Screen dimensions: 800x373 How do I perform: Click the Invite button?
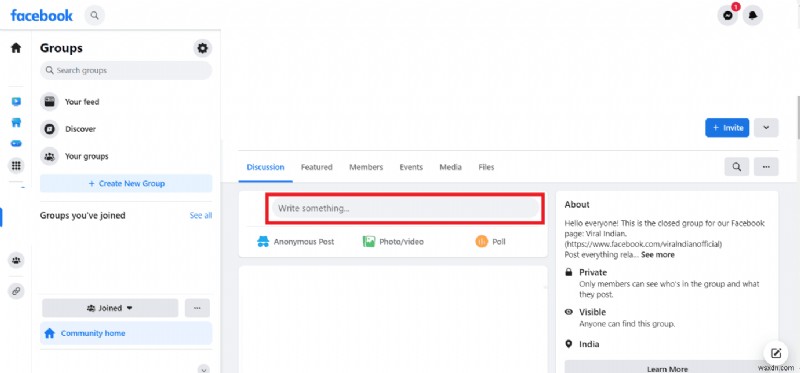pos(727,128)
